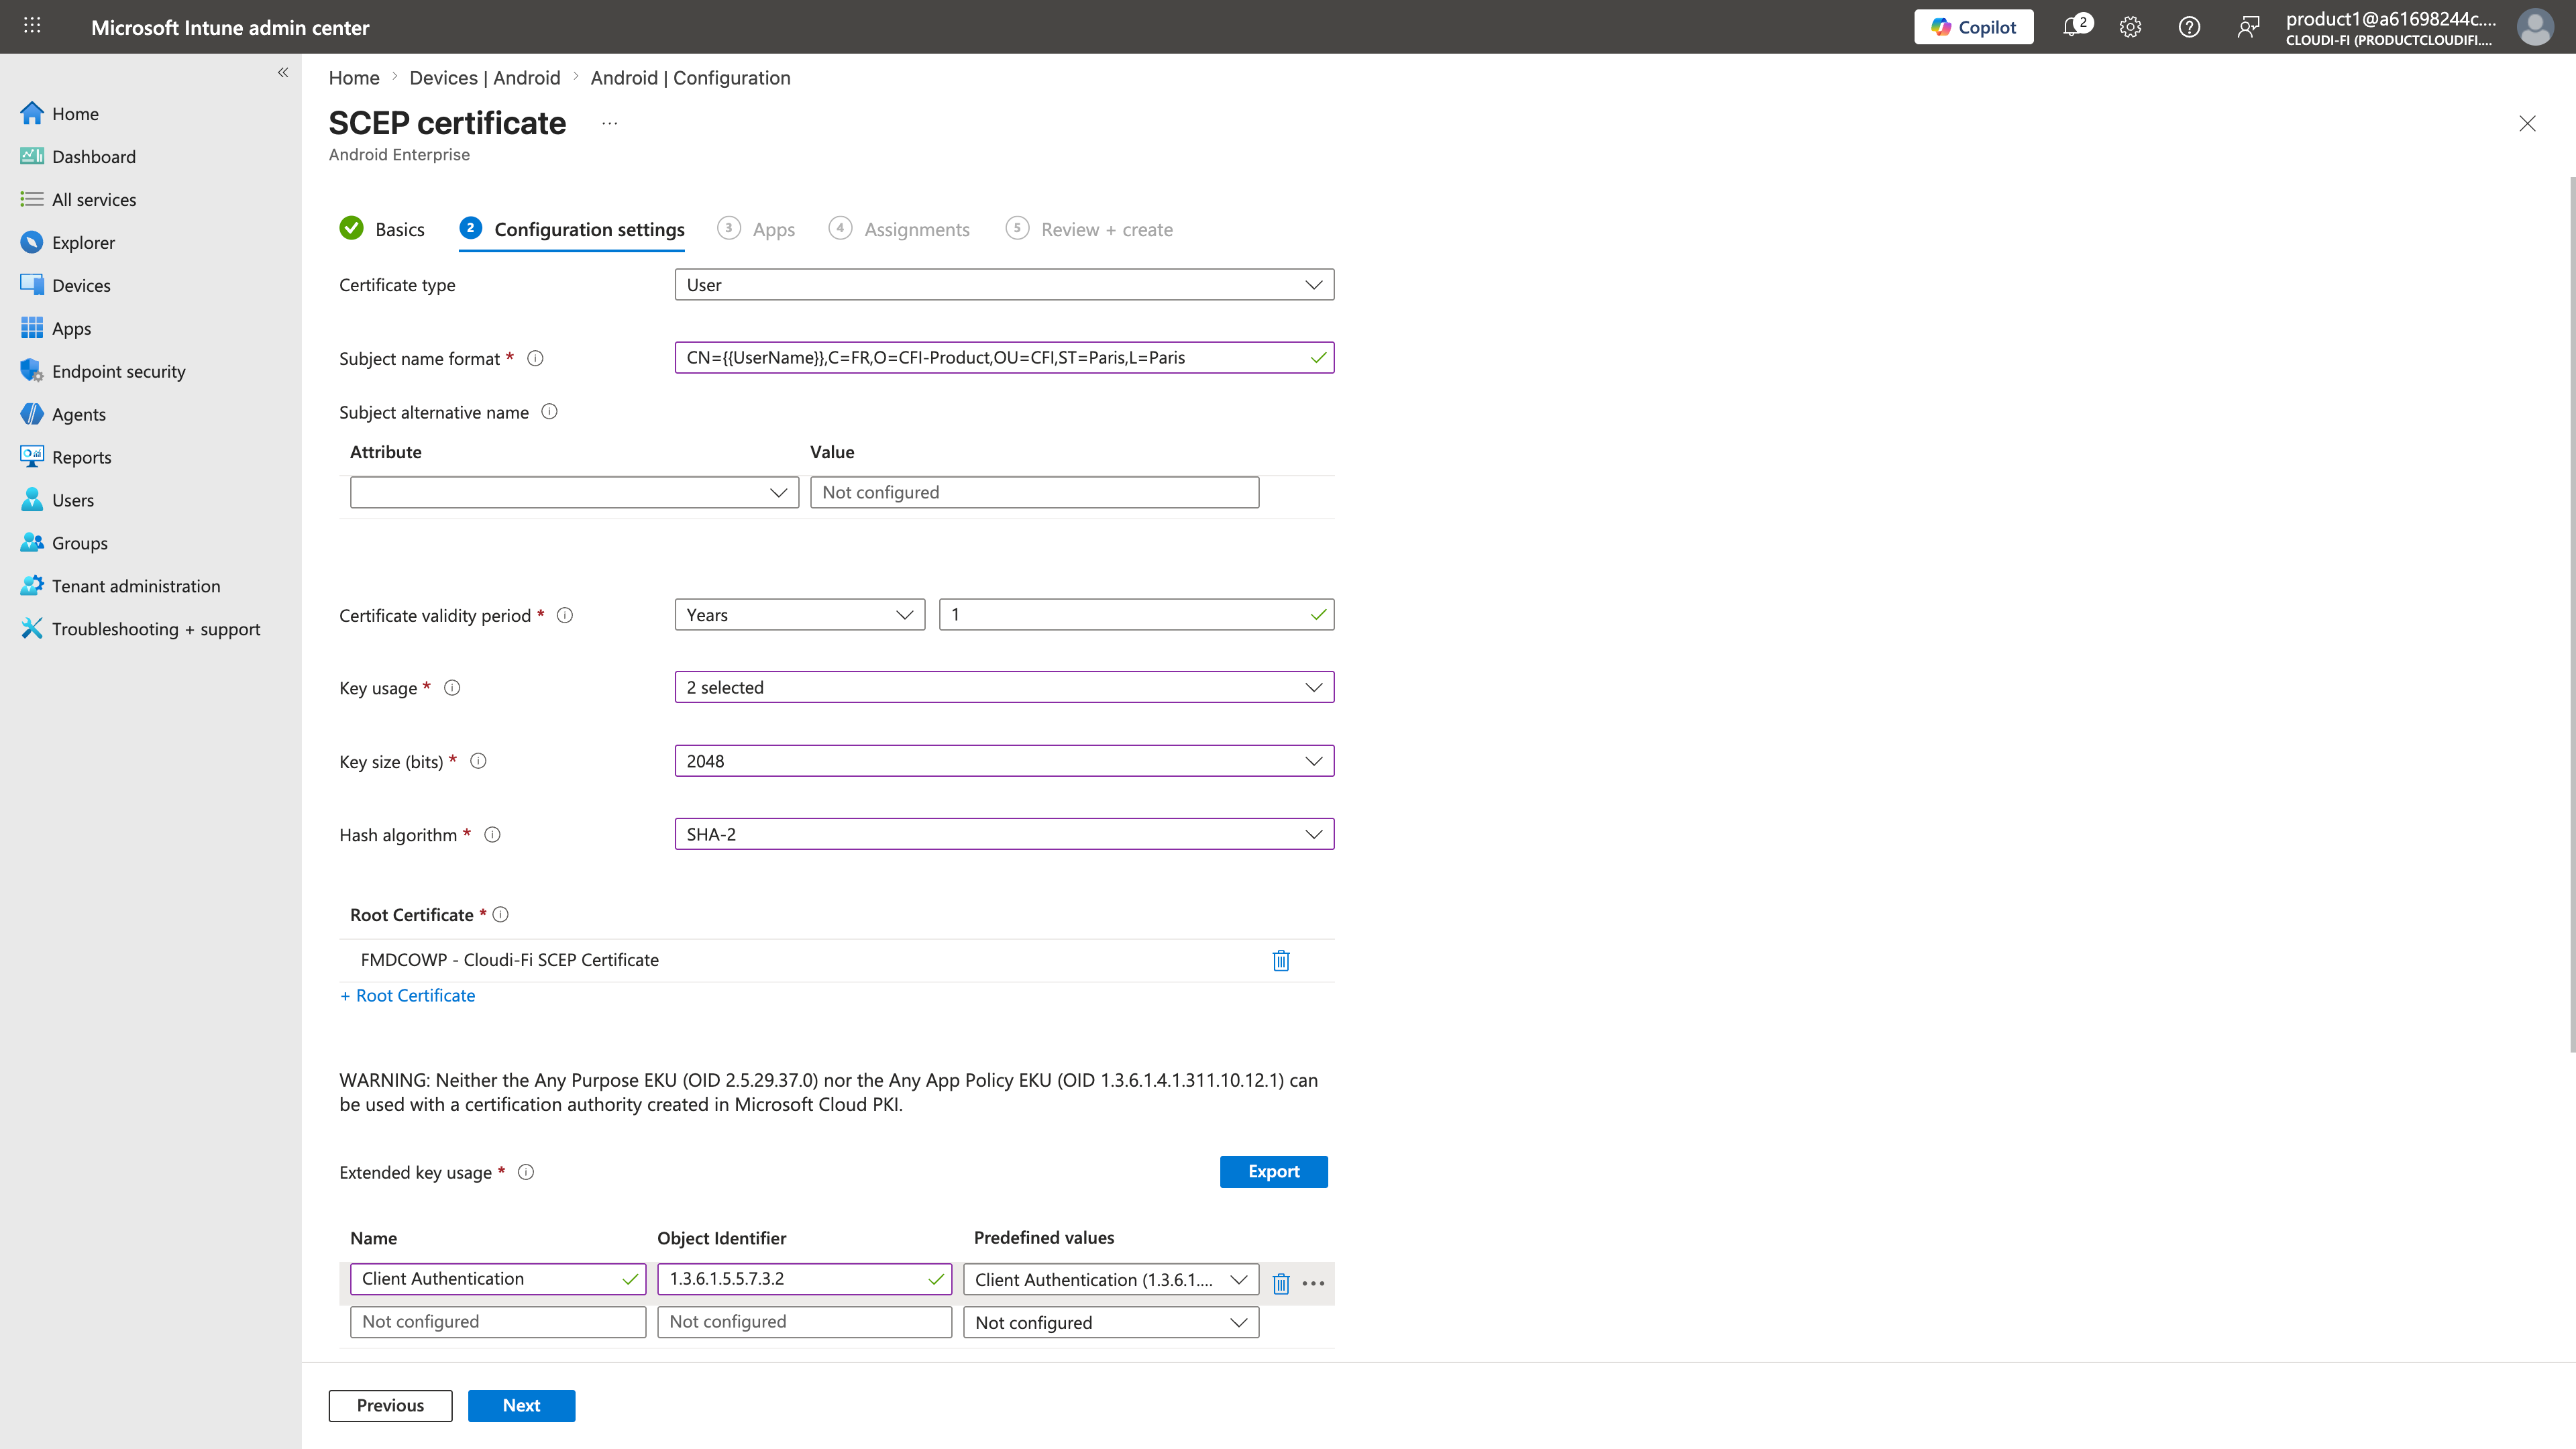The image size is (2576, 1449).
Task: Open Copilot
Action: 1973,27
